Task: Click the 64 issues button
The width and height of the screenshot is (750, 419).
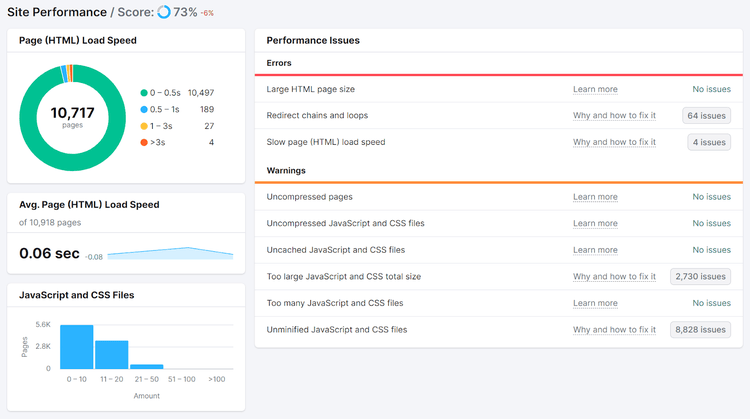Action: point(706,116)
